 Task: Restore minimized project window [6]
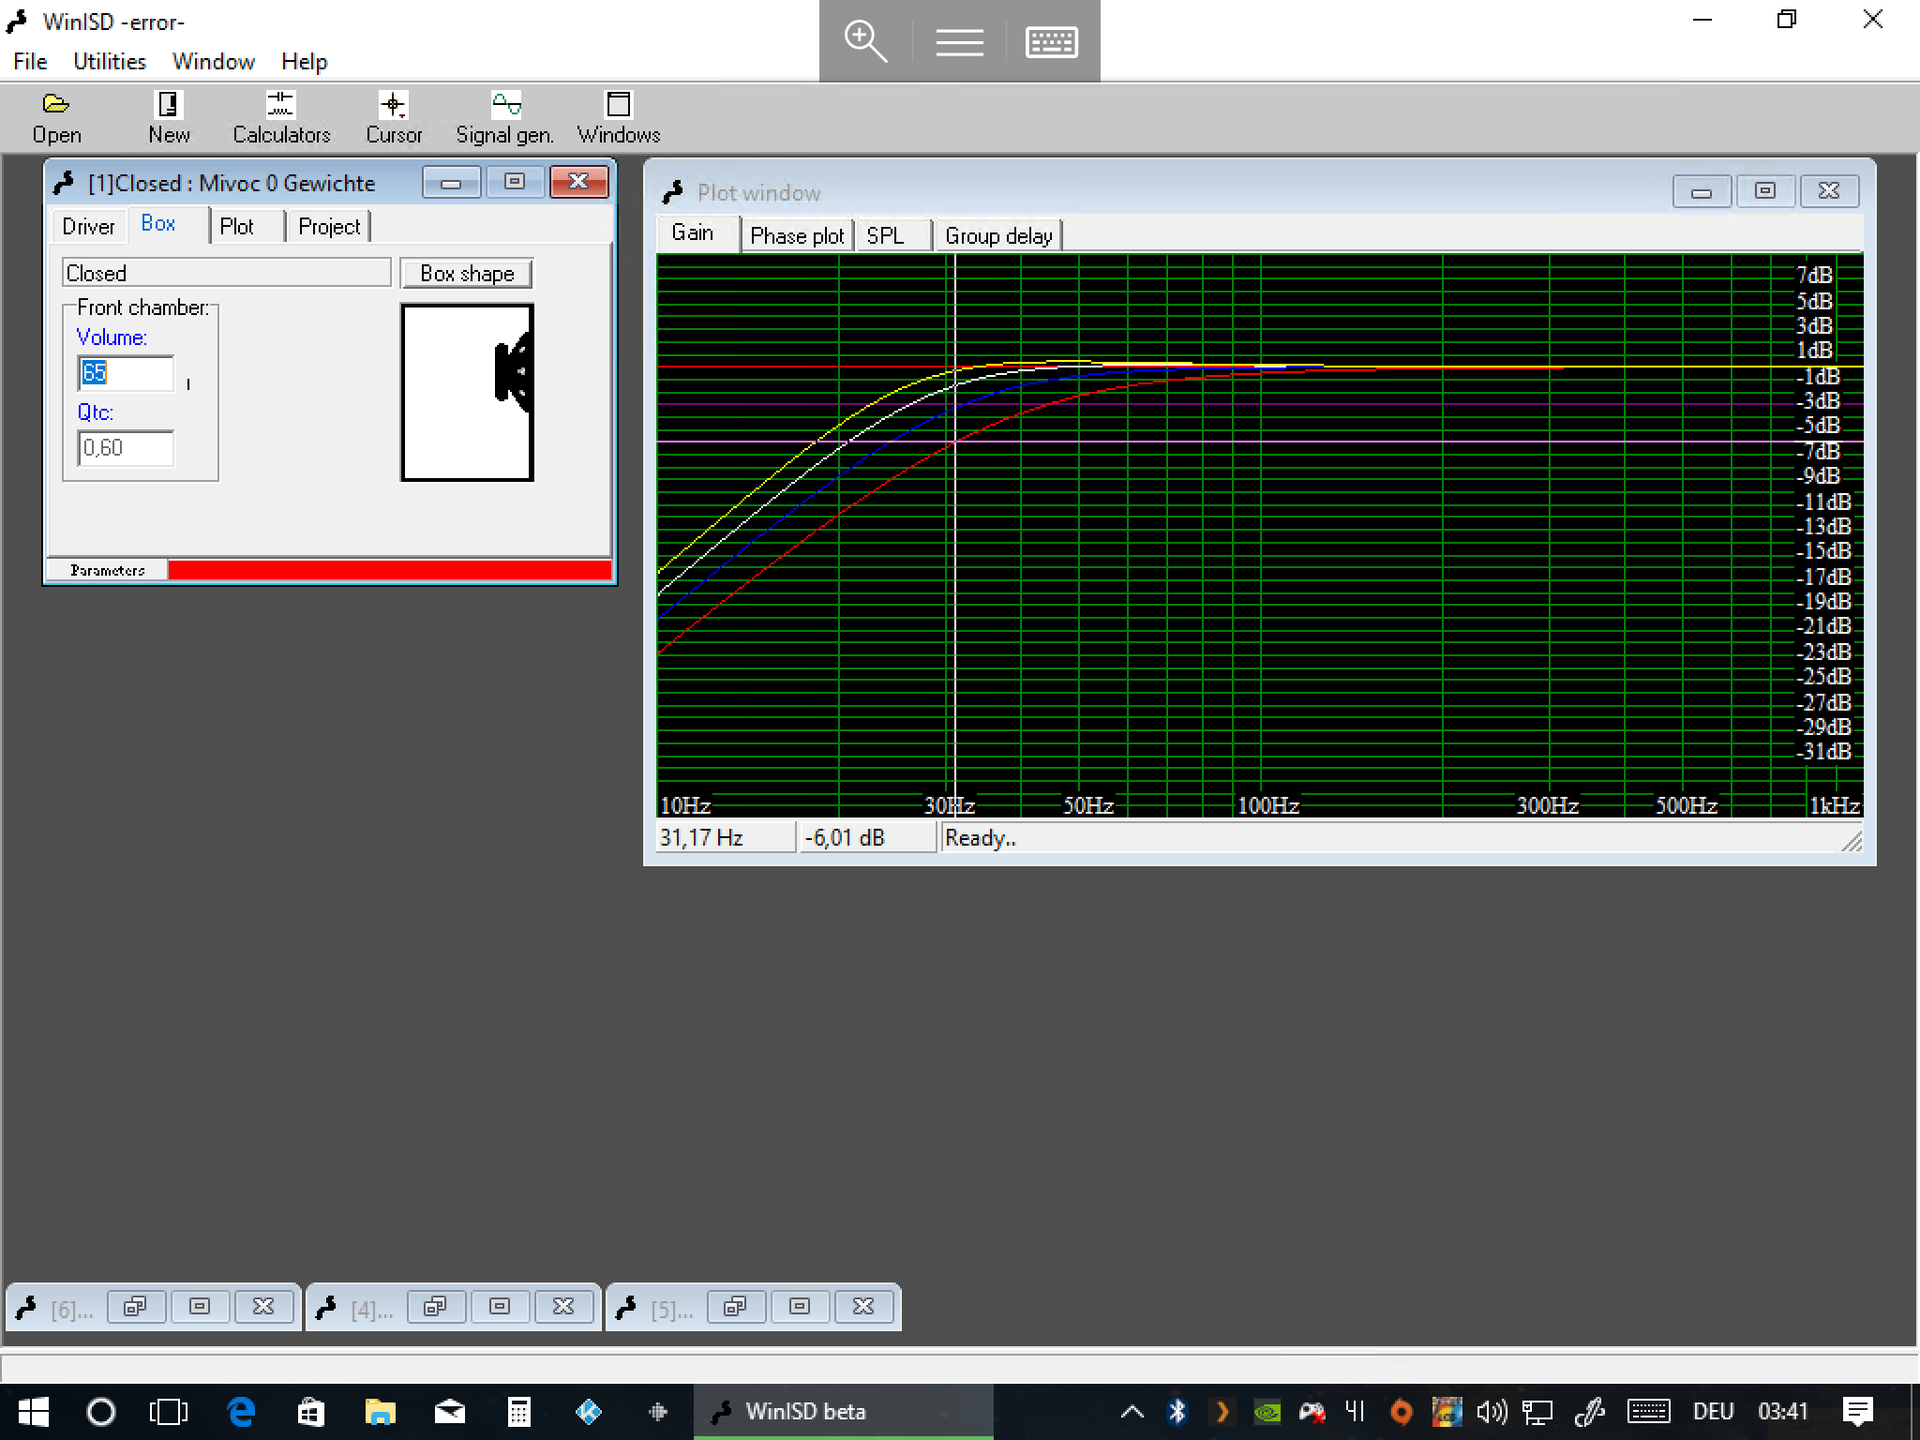pyautogui.click(x=135, y=1306)
